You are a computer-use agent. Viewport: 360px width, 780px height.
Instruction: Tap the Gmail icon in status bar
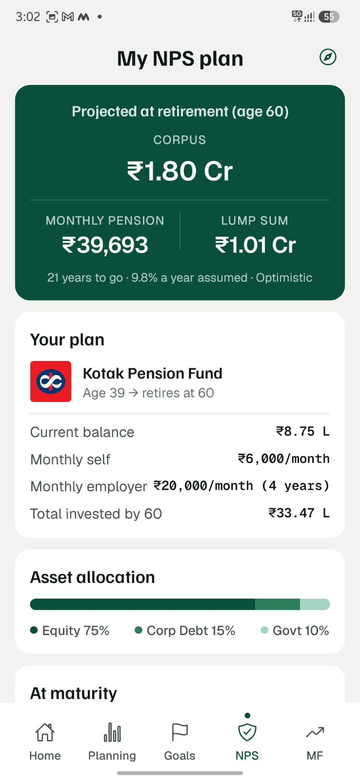pyautogui.click(x=68, y=17)
